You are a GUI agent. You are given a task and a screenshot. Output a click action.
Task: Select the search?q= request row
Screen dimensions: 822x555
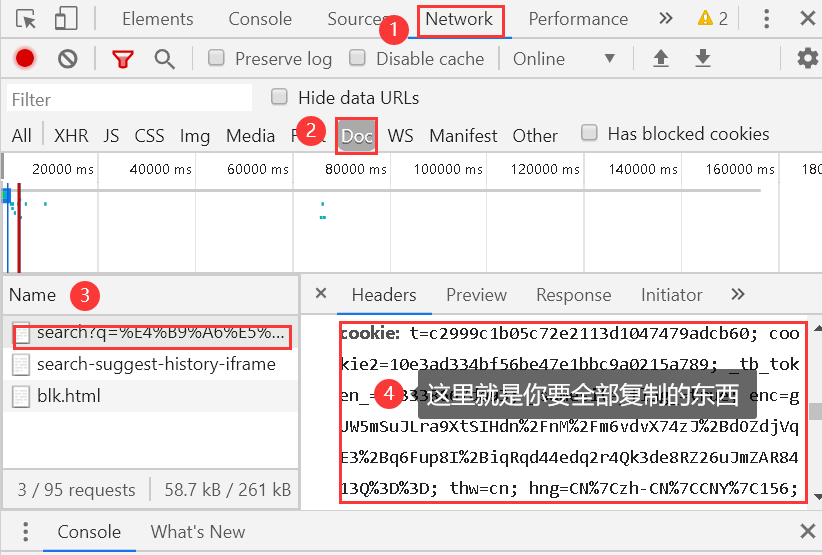coord(150,333)
